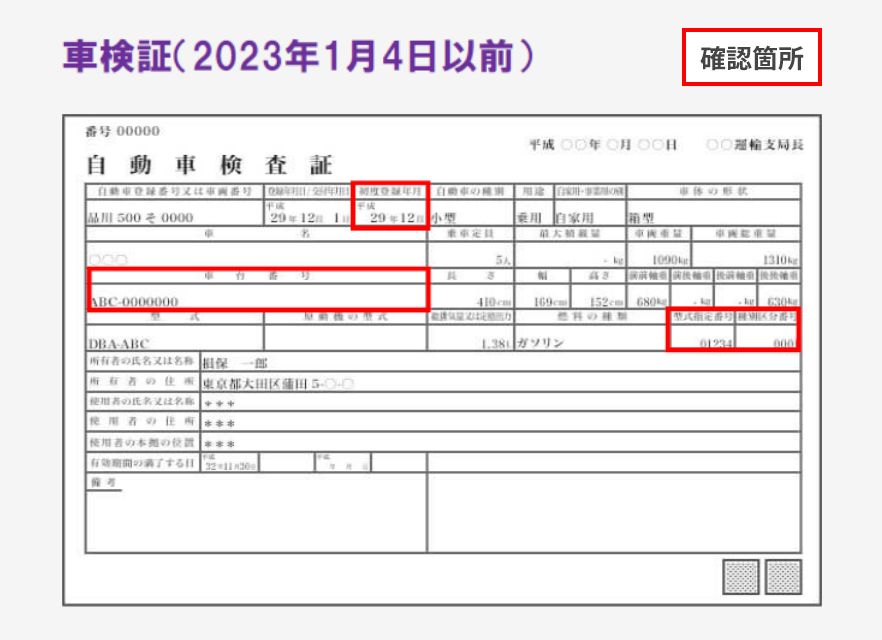Viewport: 882px width, 640px height.
Task: Select the highlighted 車台番号 ABC-0000000 box
Action: pos(257,288)
